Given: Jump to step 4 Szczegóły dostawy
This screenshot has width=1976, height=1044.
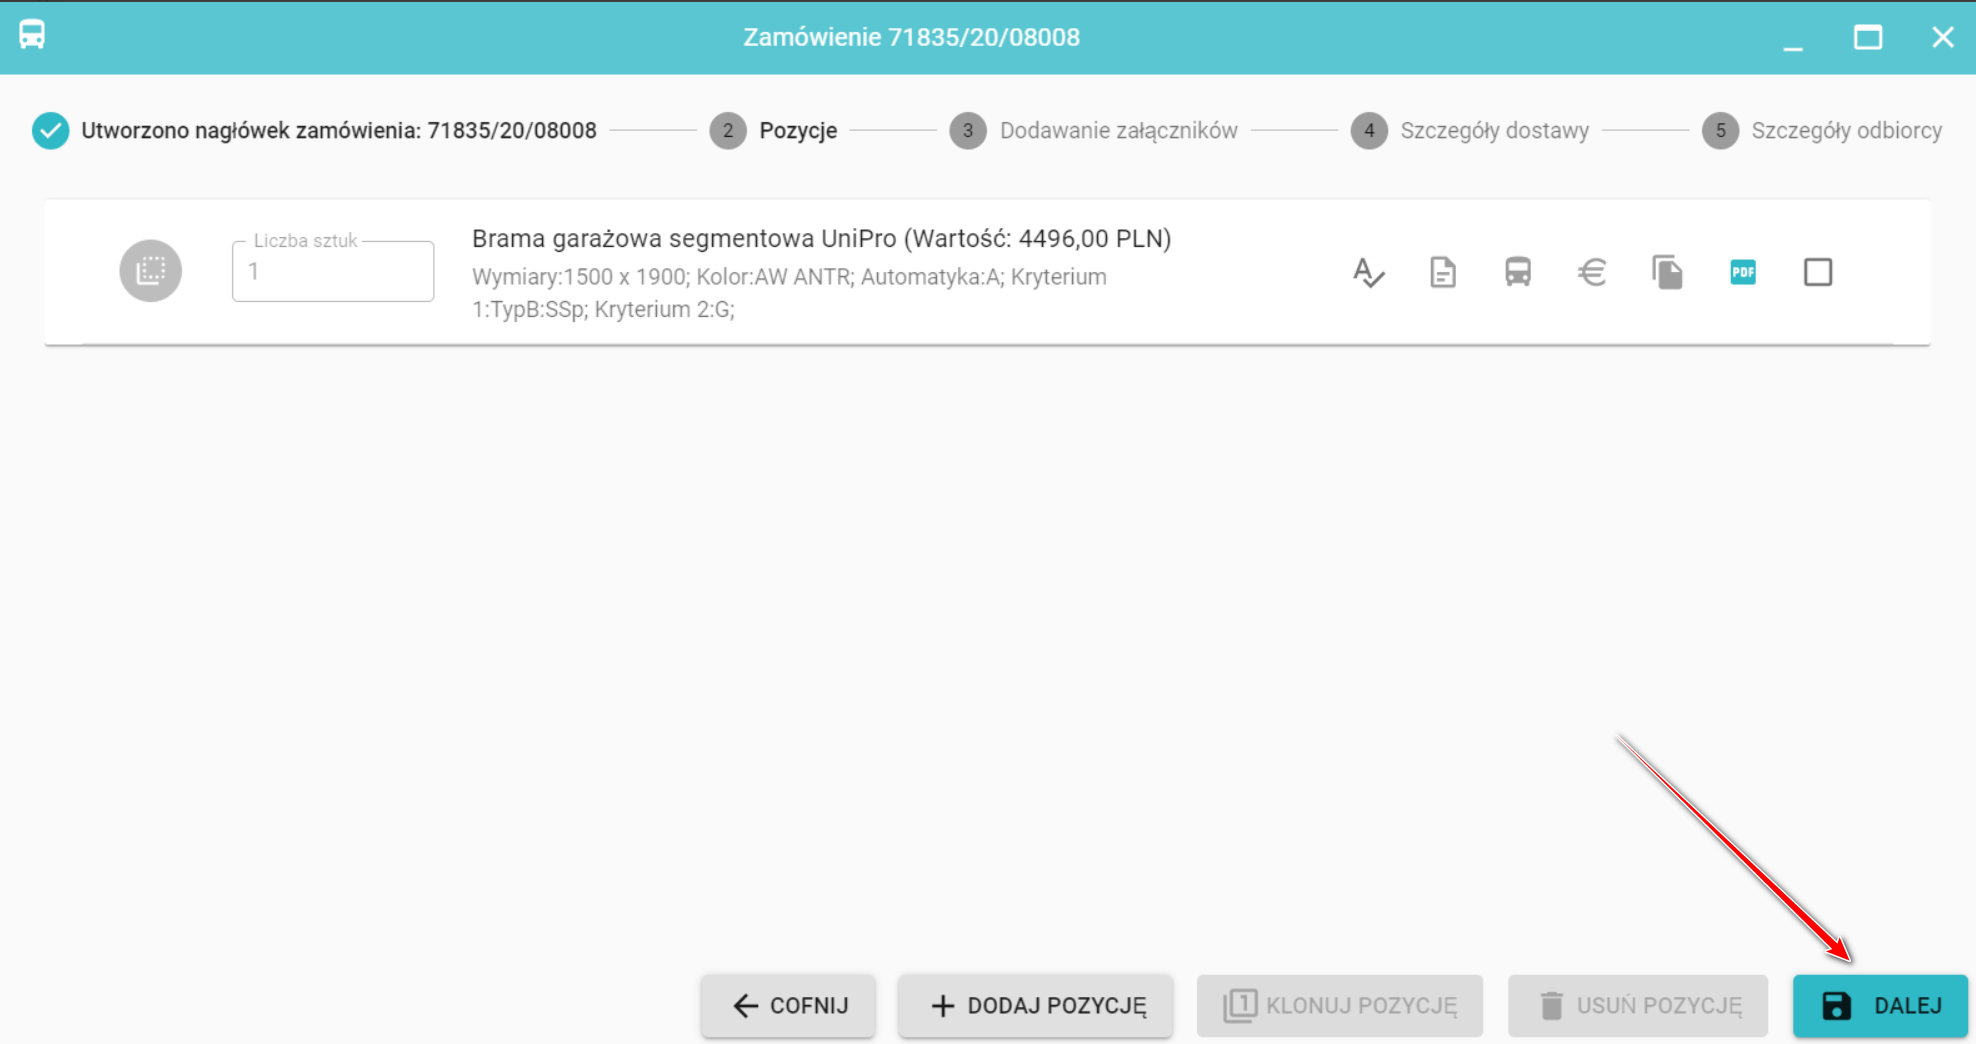Looking at the screenshot, I should (1470, 131).
